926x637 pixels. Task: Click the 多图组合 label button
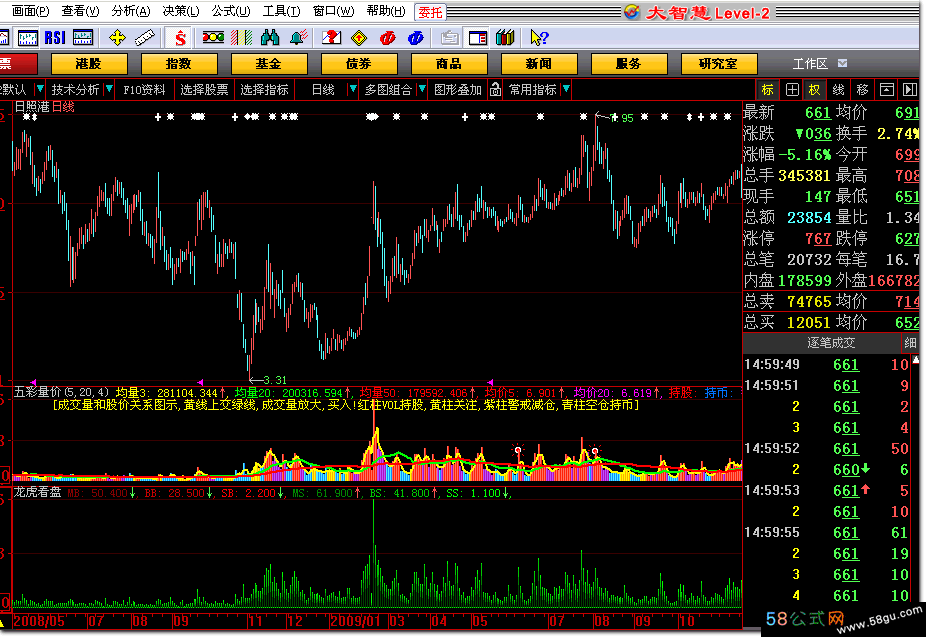(388, 90)
